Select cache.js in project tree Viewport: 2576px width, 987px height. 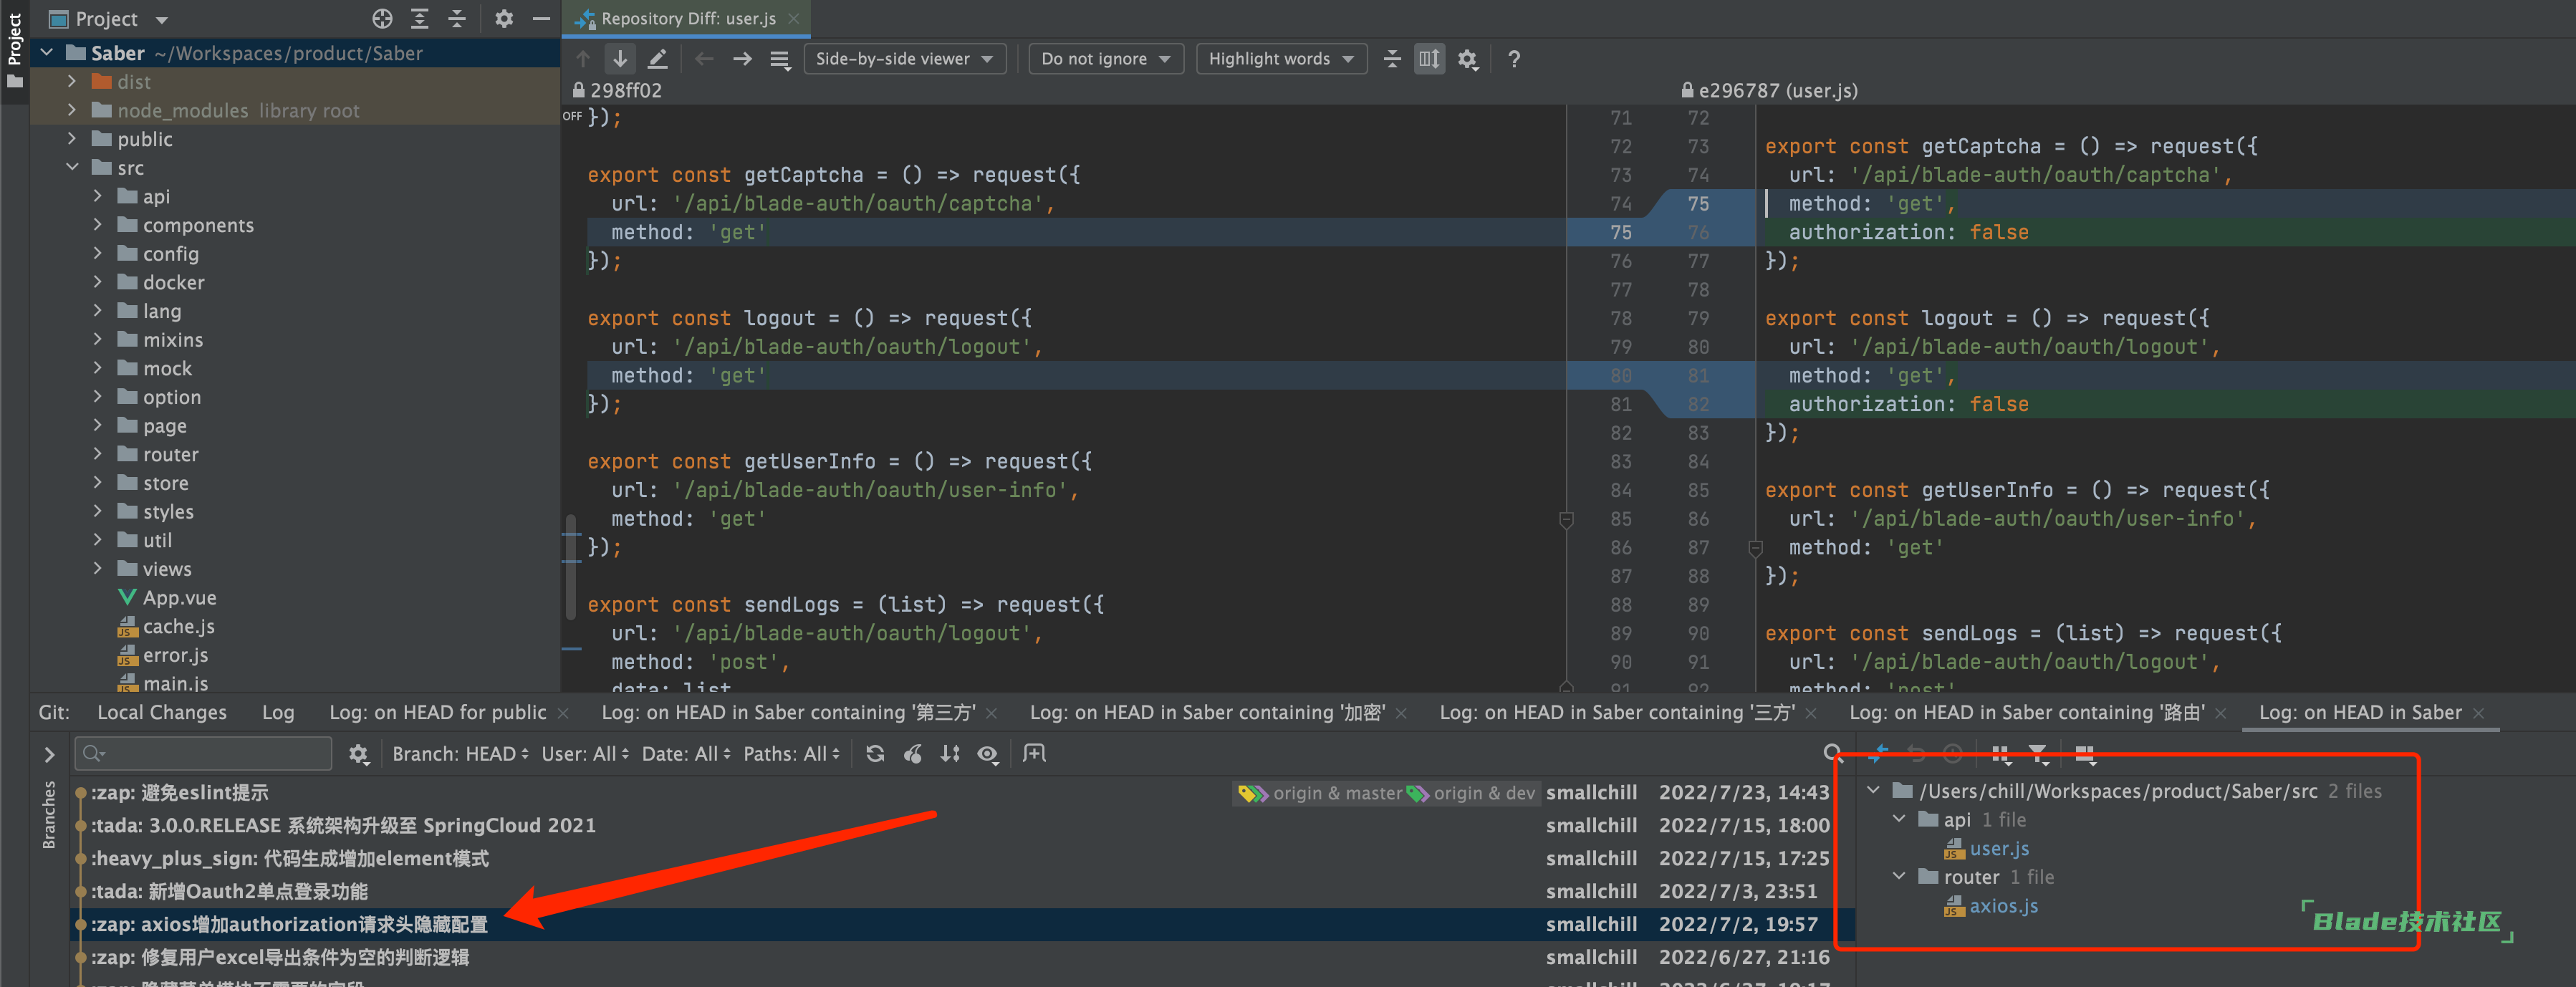click(178, 626)
